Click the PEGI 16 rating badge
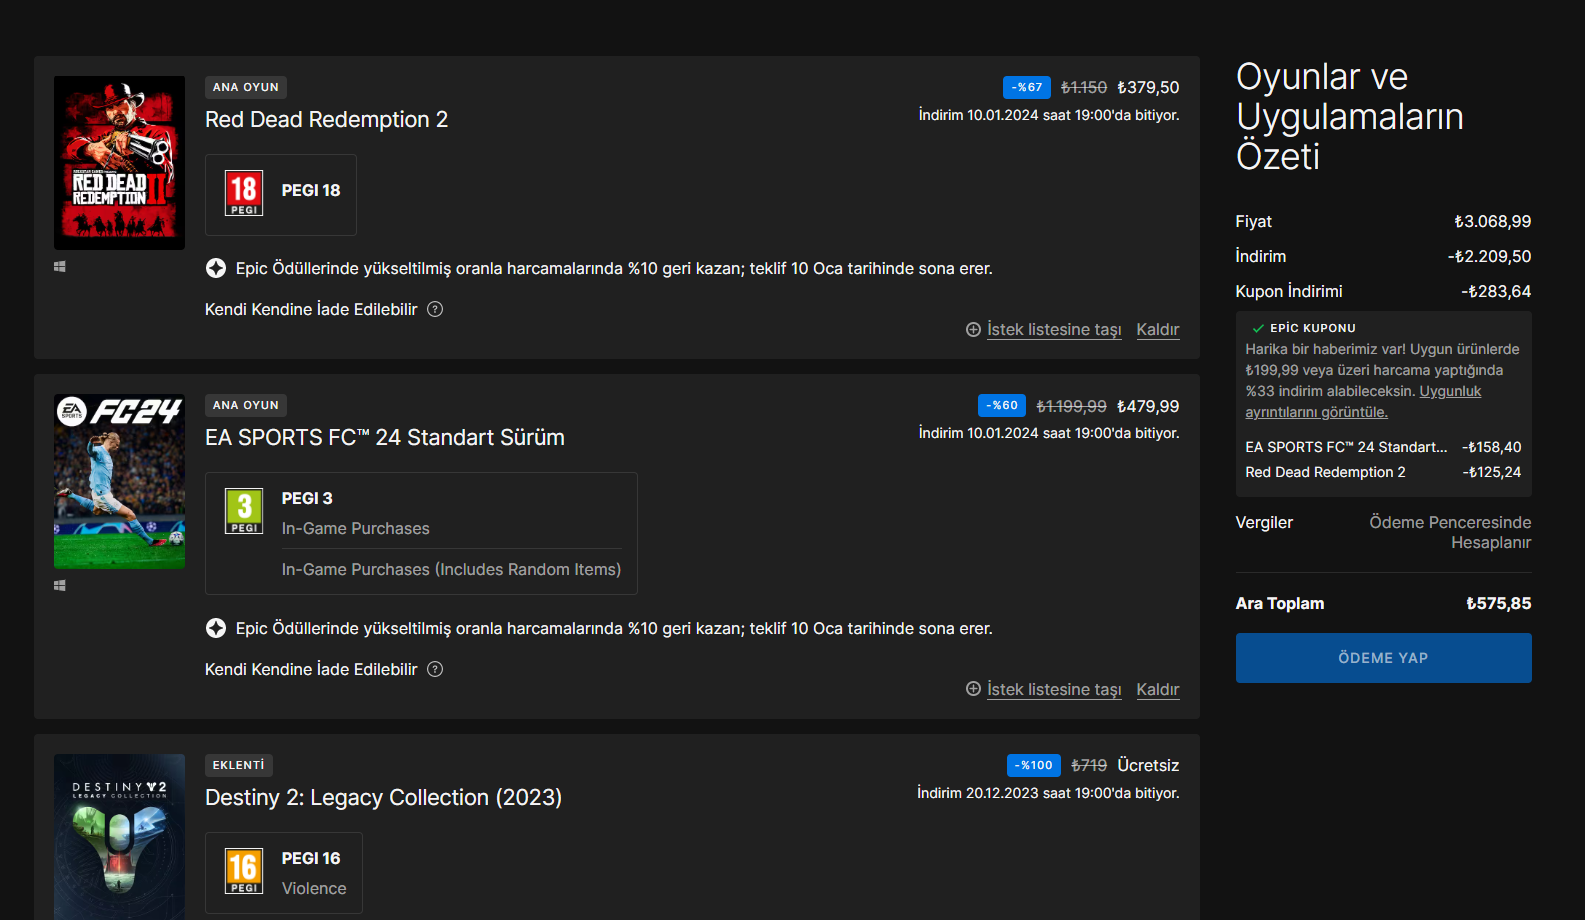The width and height of the screenshot is (1585, 920). click(244, 871)
